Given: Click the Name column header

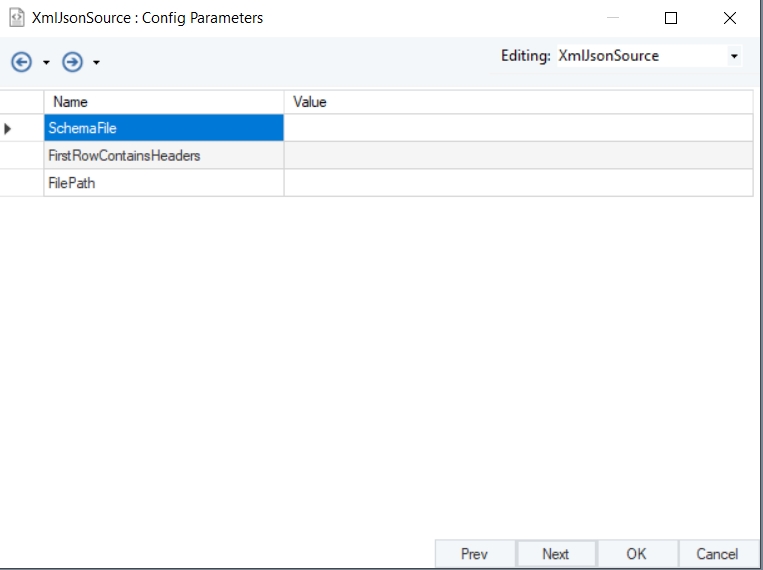Looking at the screenshot, I should tap(164, 102).
